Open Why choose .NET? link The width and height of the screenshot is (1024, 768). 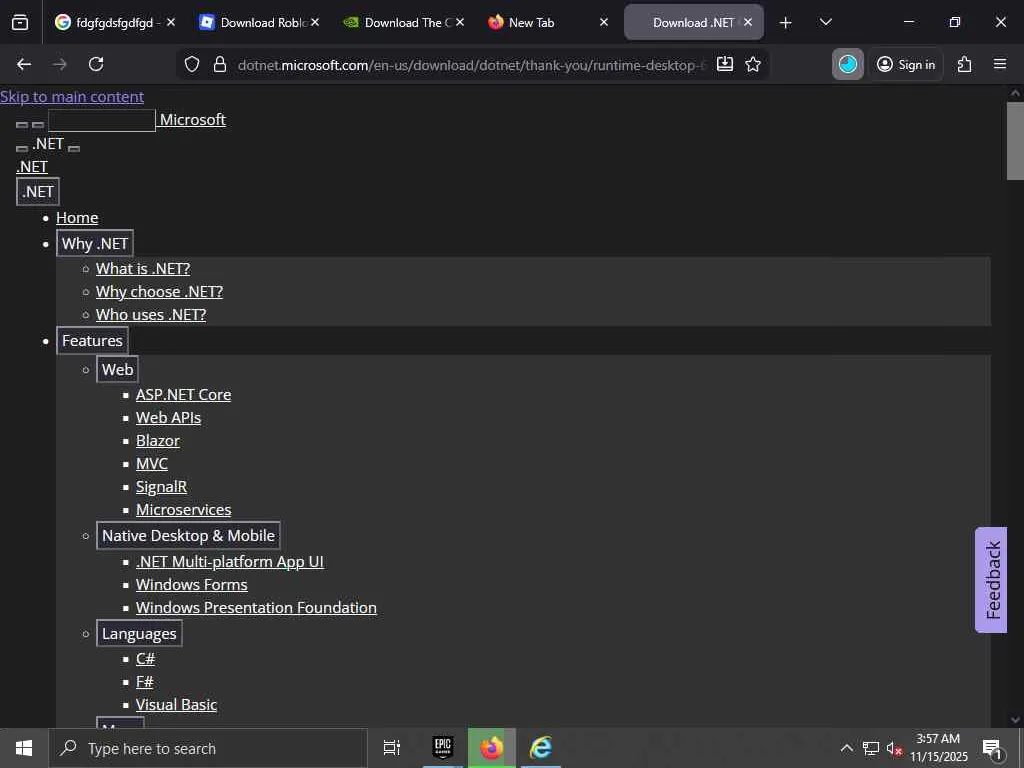(159, 291)
